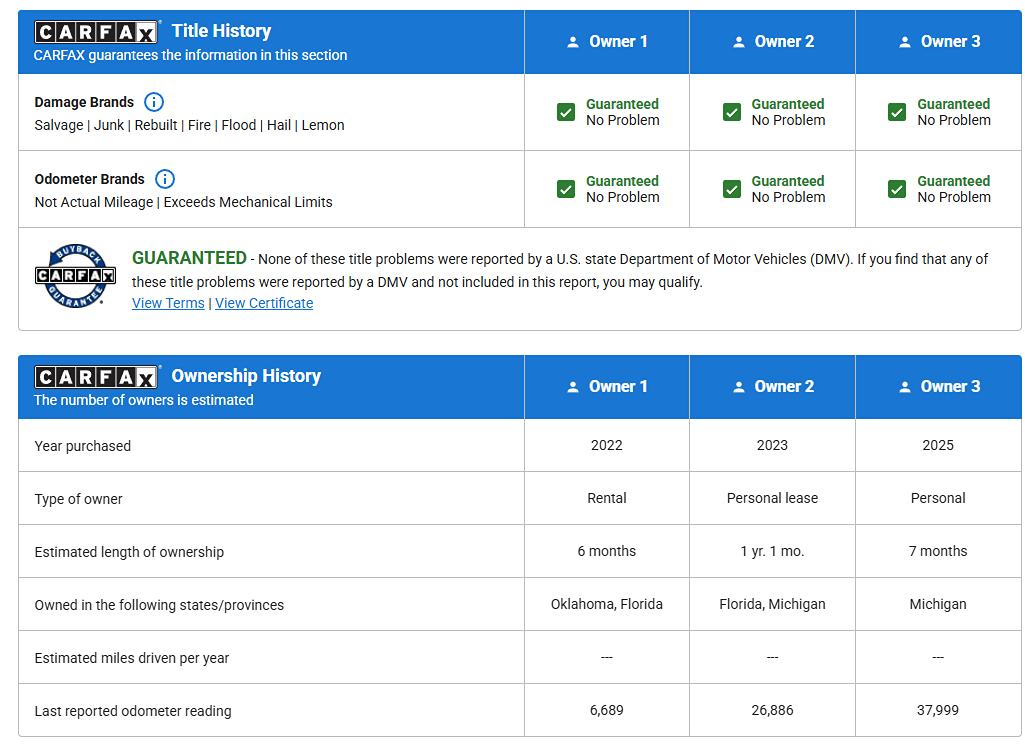Click the Oklahoma, Florida states cell
This screenshot has height=751, width=1025.
607,604
